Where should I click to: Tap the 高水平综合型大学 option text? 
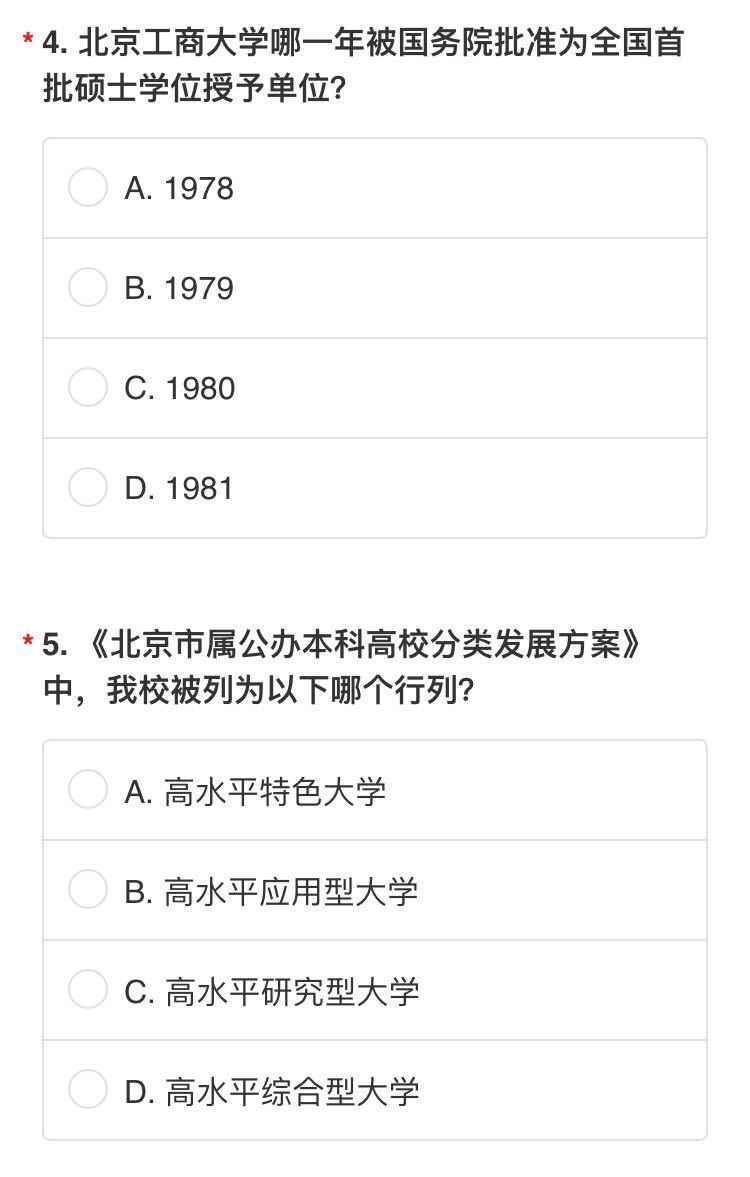click(x=291, y=1091)
